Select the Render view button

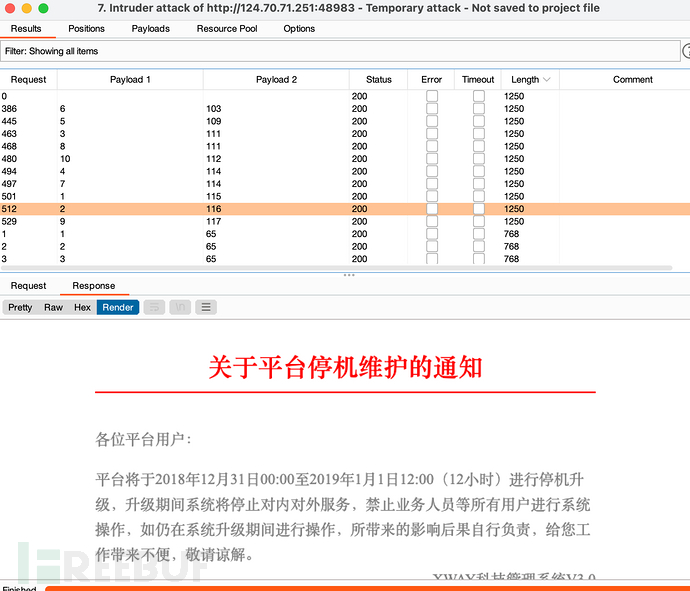click(x=118, y=307)
